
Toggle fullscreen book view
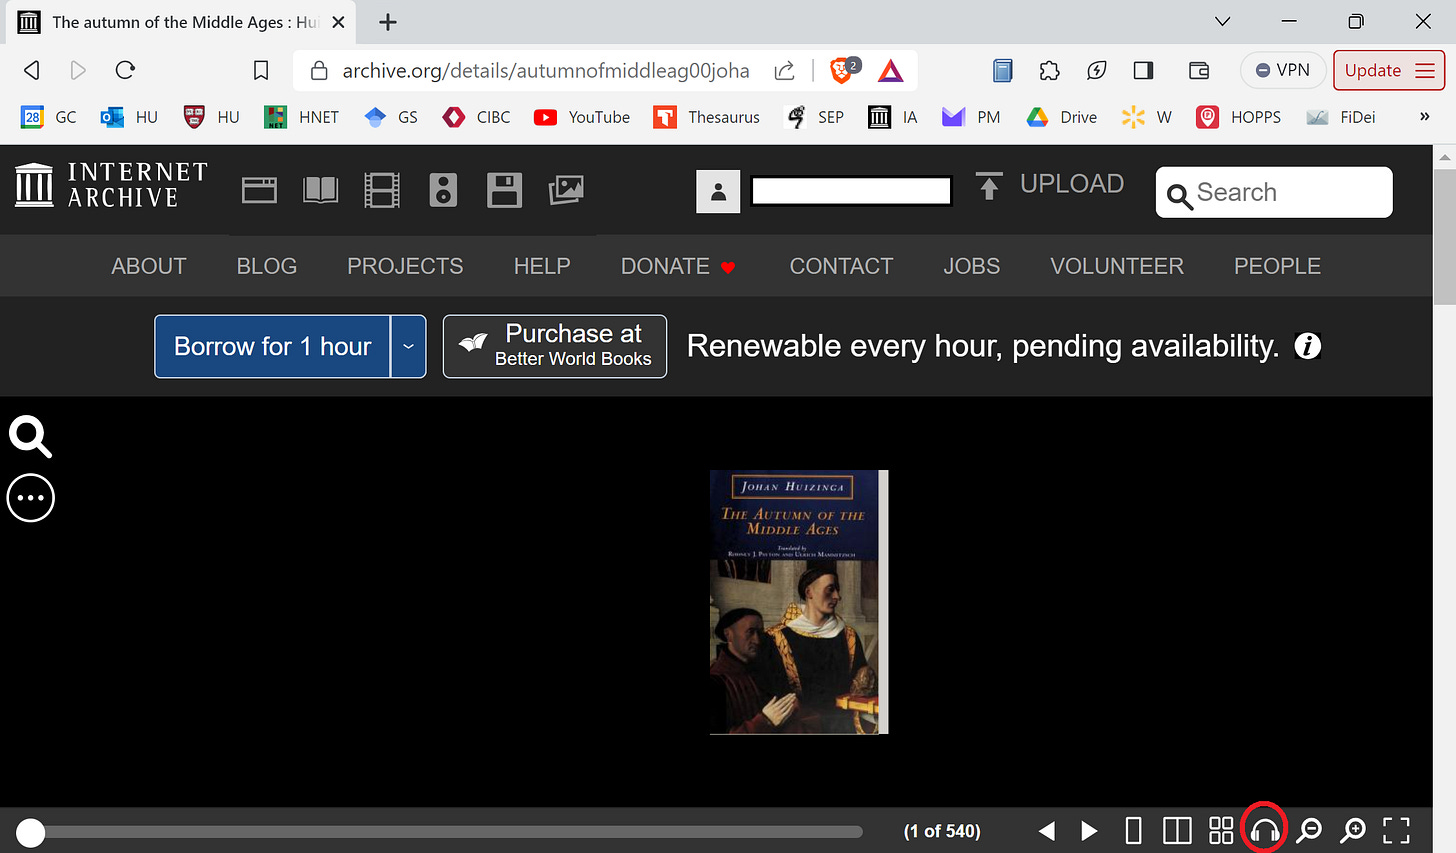pyautogui.click(x=1397, y=830)
